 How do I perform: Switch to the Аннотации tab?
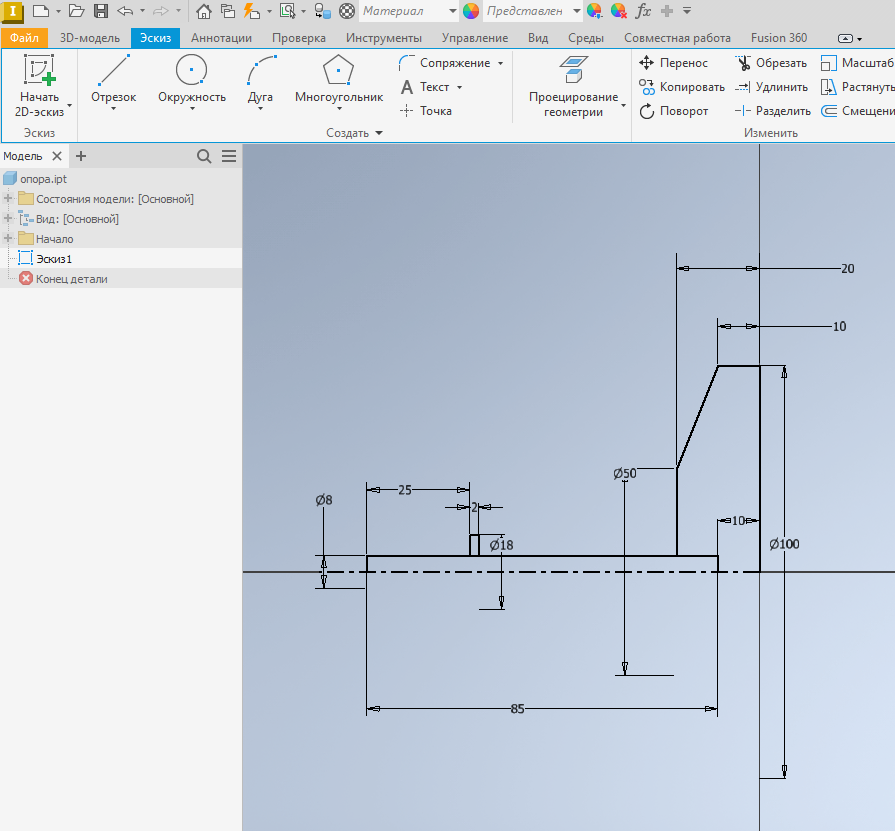pos(221,38)
